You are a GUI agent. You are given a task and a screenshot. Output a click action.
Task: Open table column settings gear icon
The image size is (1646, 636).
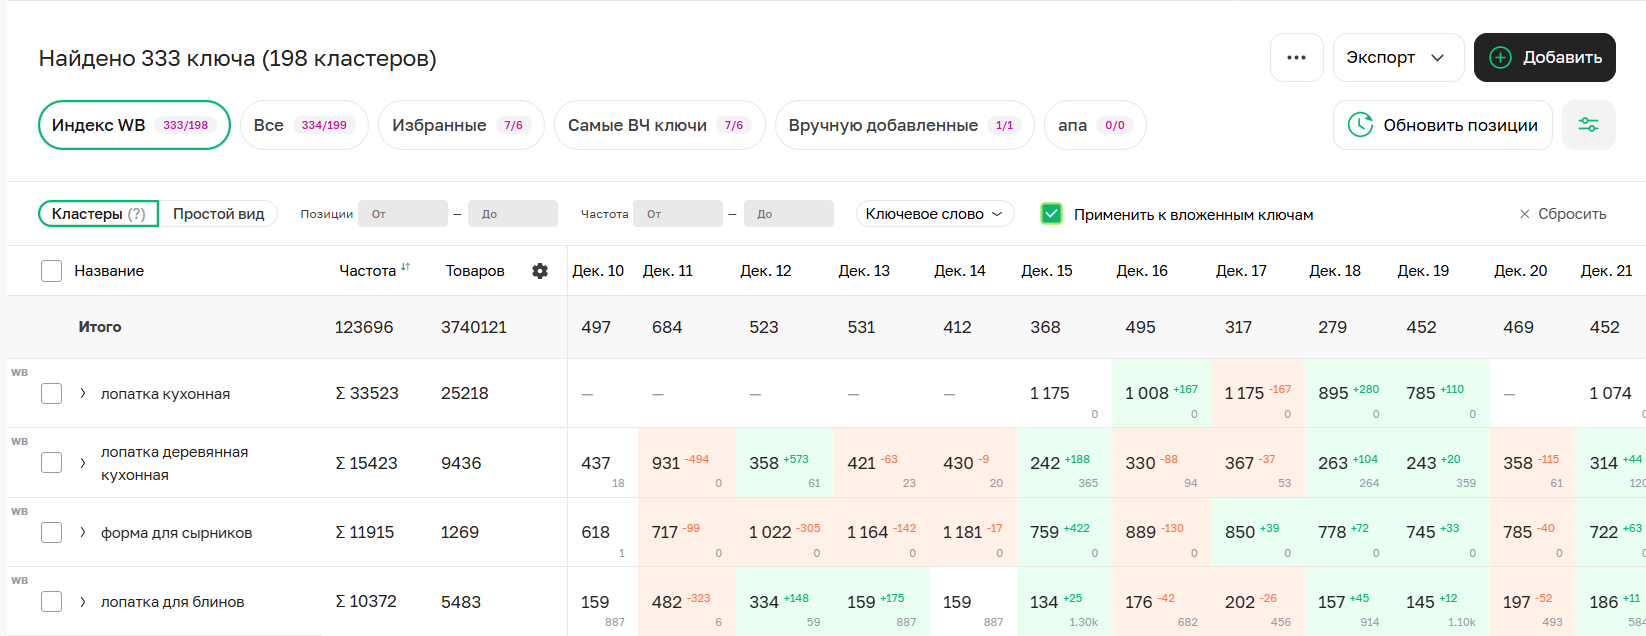tap(540, 271)
